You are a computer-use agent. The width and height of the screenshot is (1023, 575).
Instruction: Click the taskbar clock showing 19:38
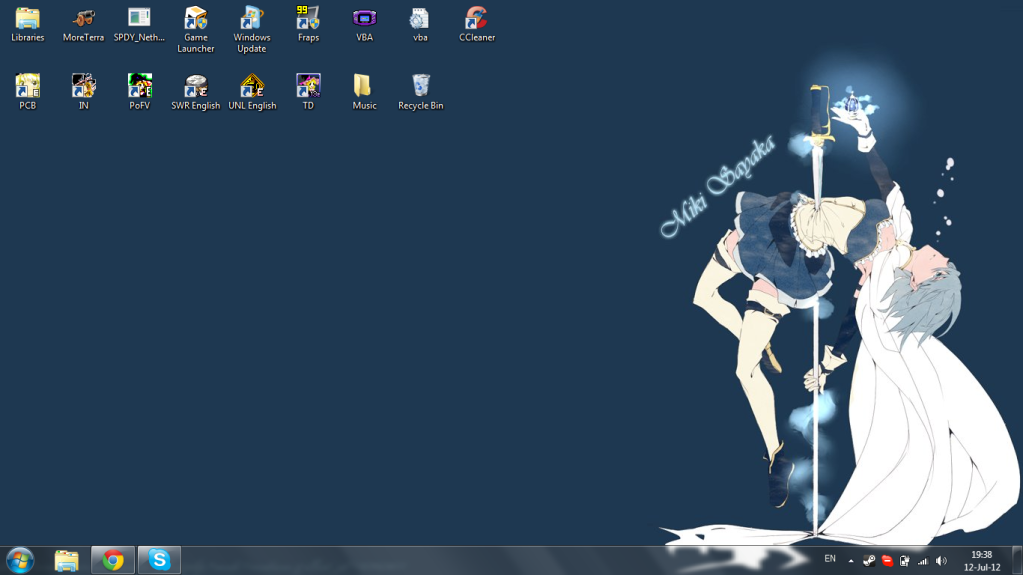tap(981, 561)
